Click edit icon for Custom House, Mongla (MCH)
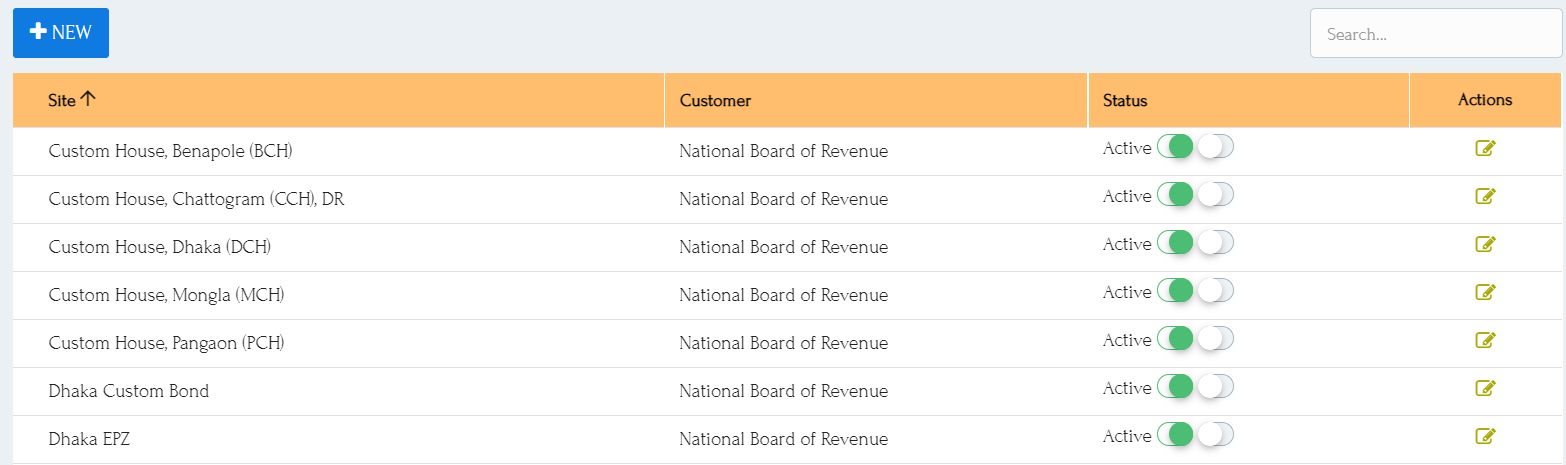1566x465 pixels. pos(1485,293)
